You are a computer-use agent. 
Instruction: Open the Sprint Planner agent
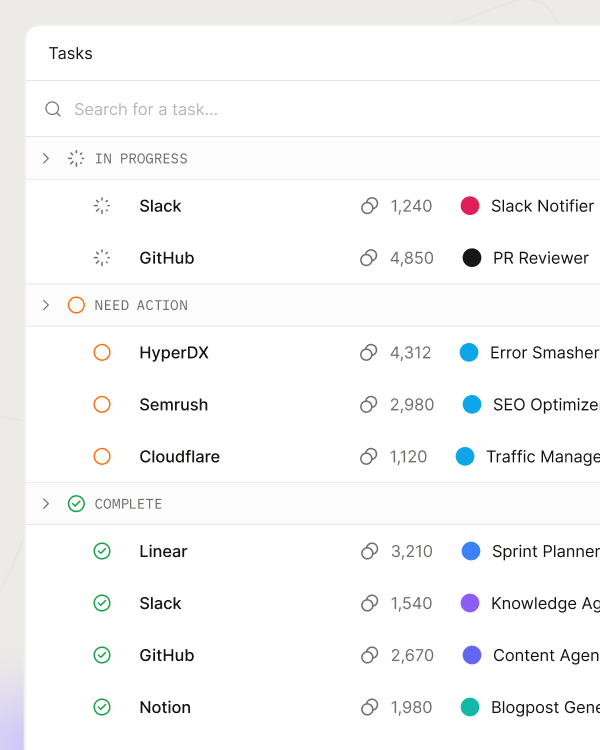546,551
